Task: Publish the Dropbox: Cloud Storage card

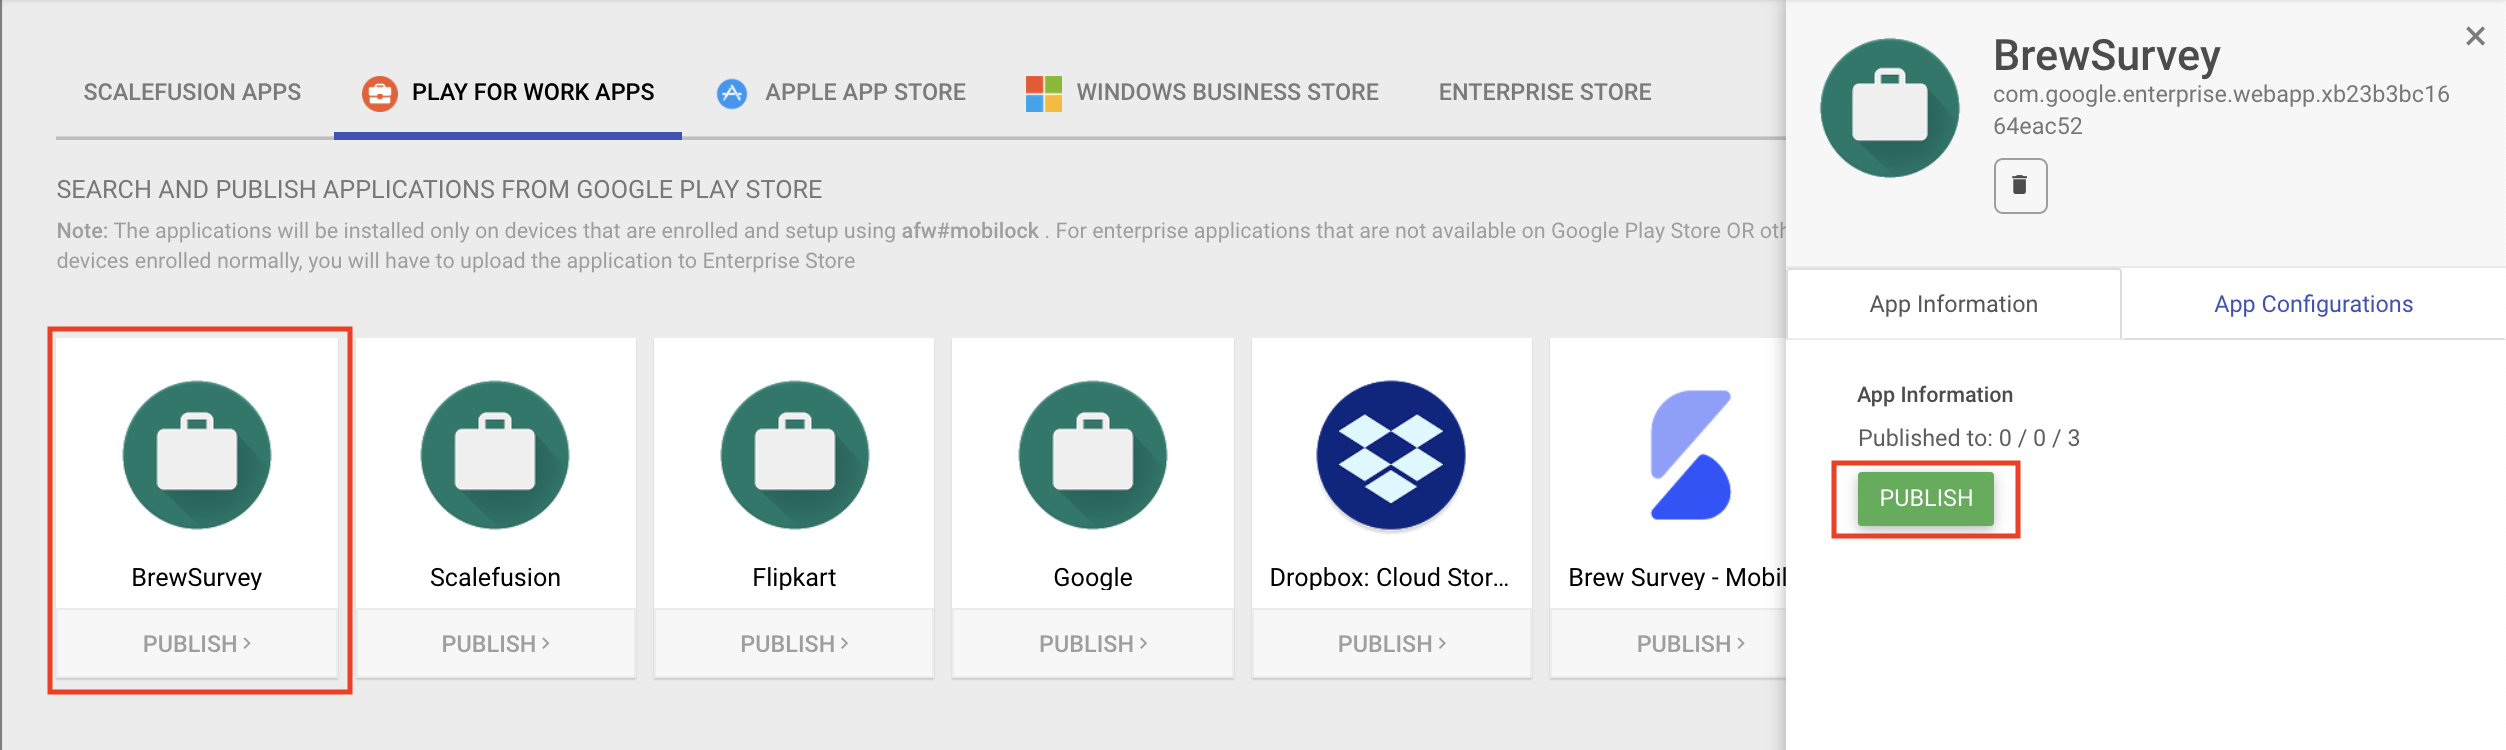Action: 1391,644
